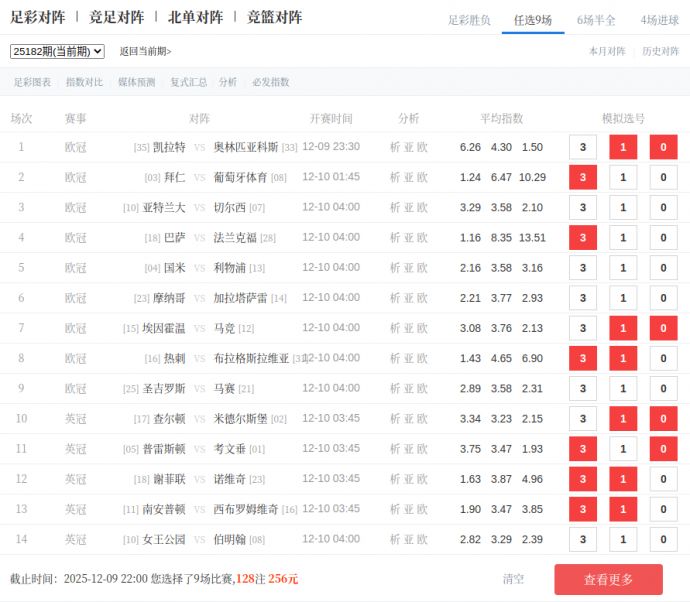
Task: Switch to the 足彩胜负 tab
Action: (469, 20)
